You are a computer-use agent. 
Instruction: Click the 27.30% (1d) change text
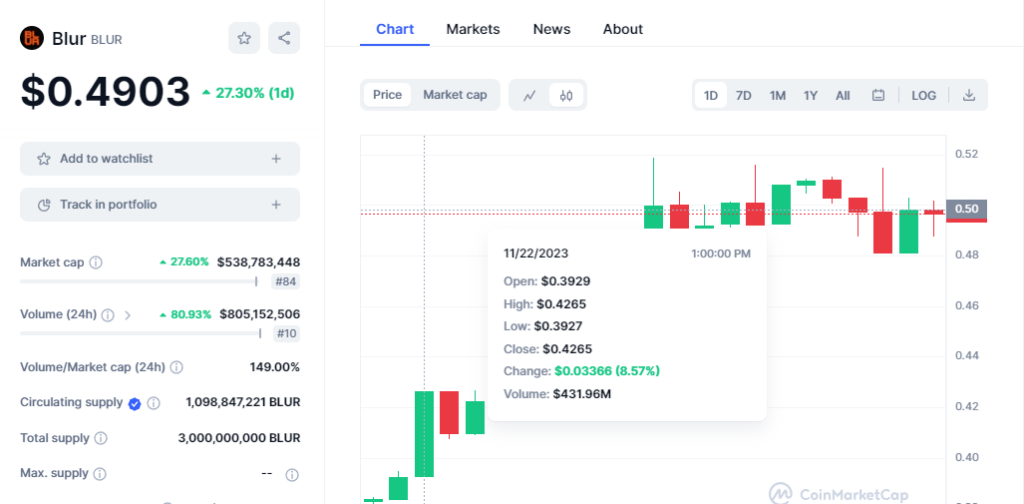tap(248, 93)
